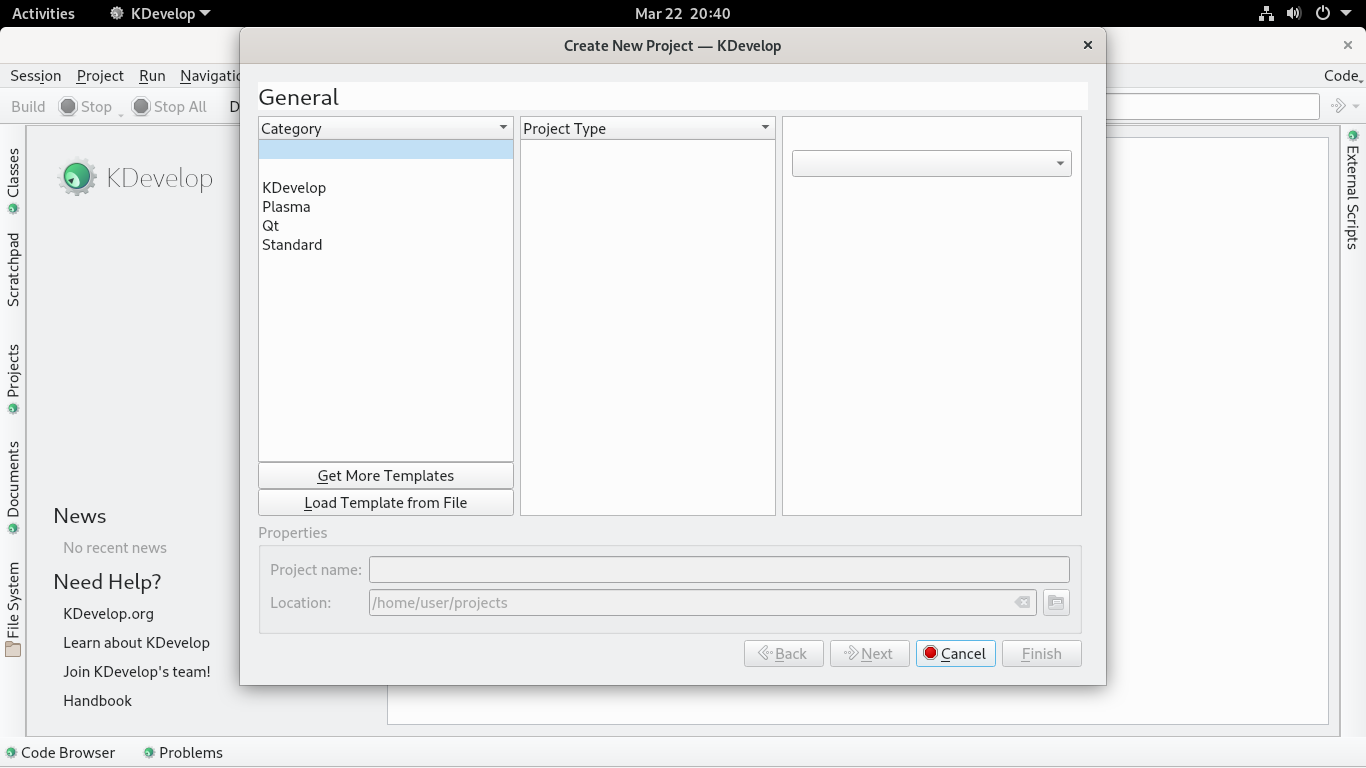Click the folder browse icon beside Location
The width and height of the screenshot is (1366, 768).
pyautogui.click(x=1056, y=602)
